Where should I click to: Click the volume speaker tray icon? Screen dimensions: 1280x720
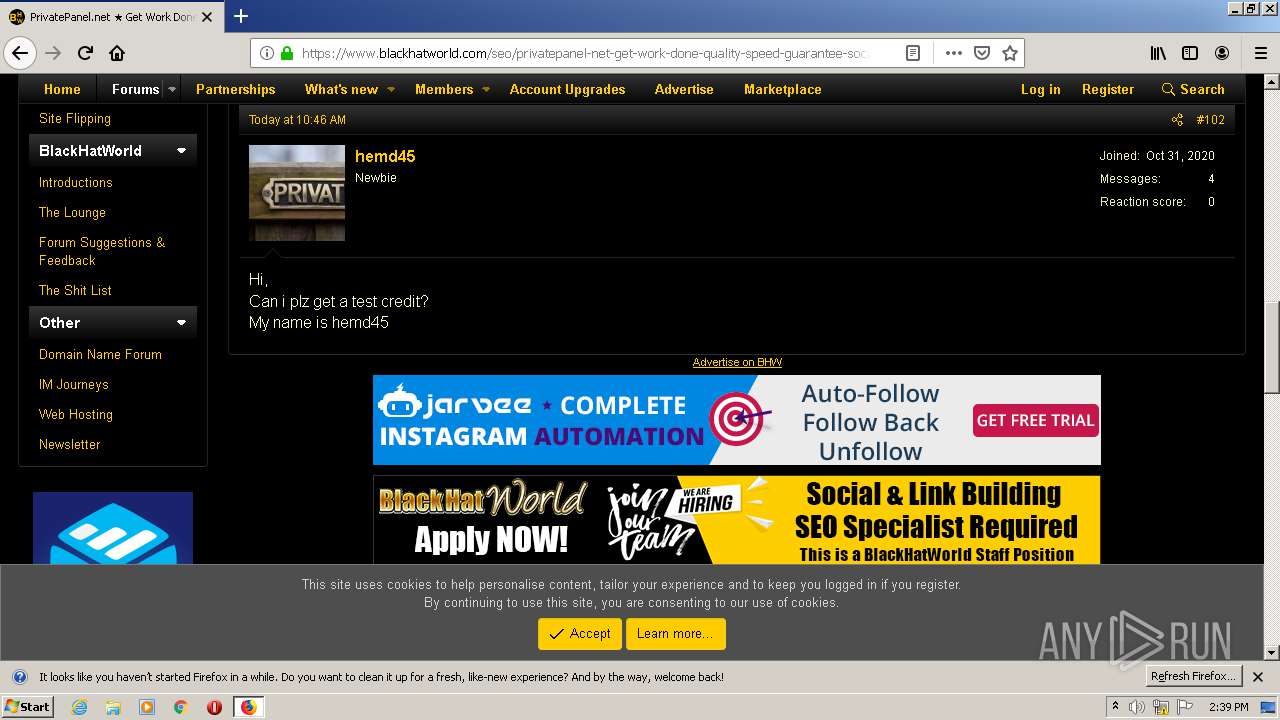click(1137, 707)
